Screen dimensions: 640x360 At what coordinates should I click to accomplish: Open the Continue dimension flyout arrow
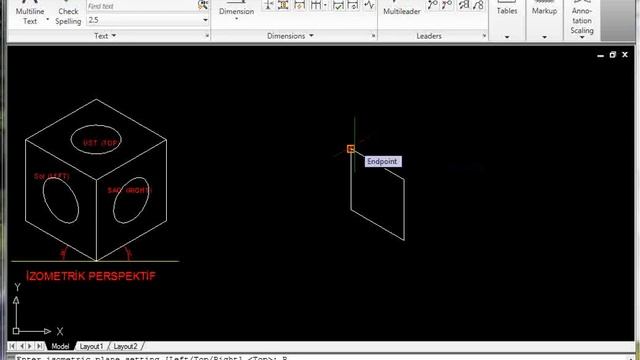pyautogui.click(x=325, y=5)
